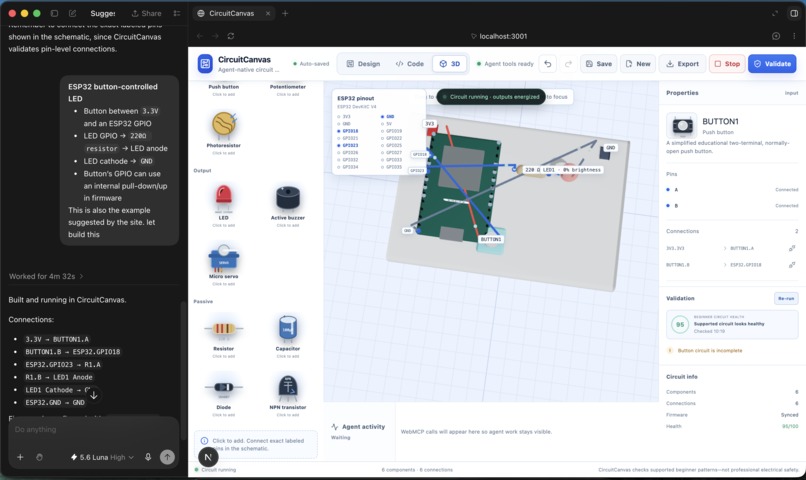Open browser pane three-dot menu

pos(794,36)
